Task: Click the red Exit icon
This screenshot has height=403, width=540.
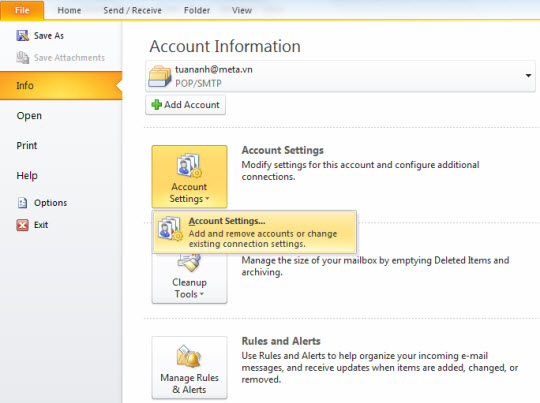Action: pos(22,225)
